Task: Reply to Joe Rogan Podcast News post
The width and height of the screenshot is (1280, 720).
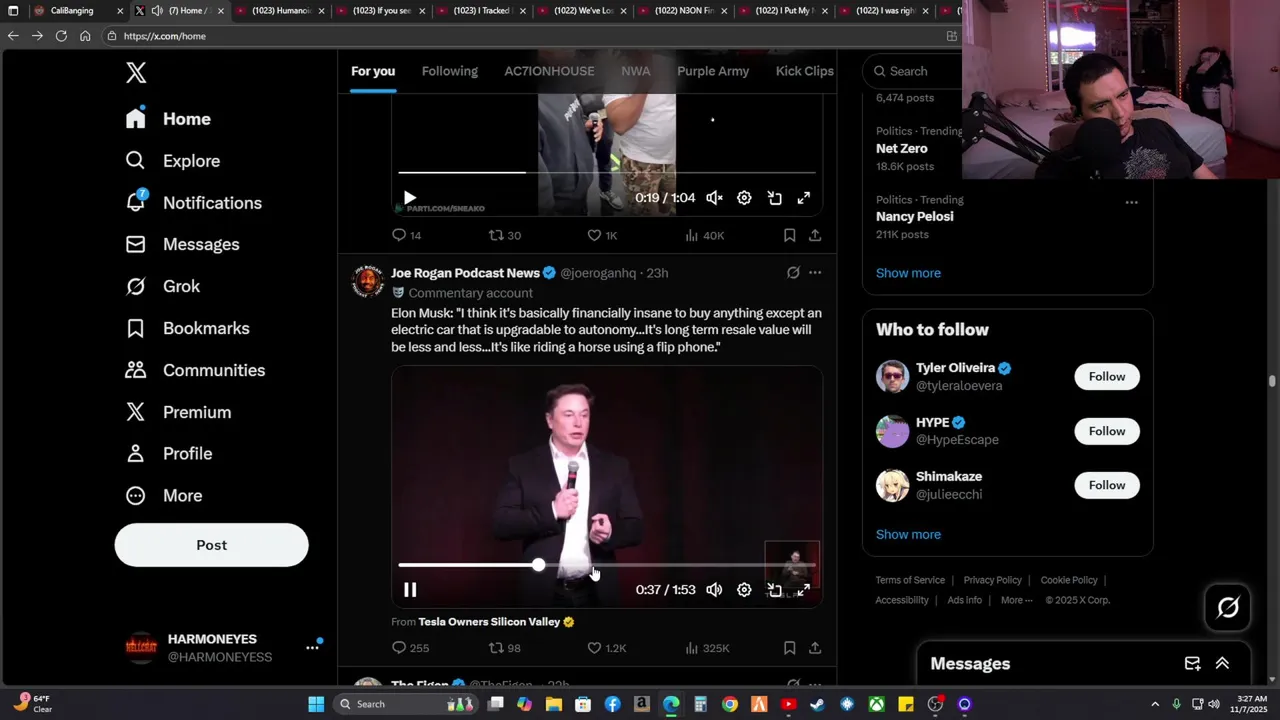Action: [410, 648]
